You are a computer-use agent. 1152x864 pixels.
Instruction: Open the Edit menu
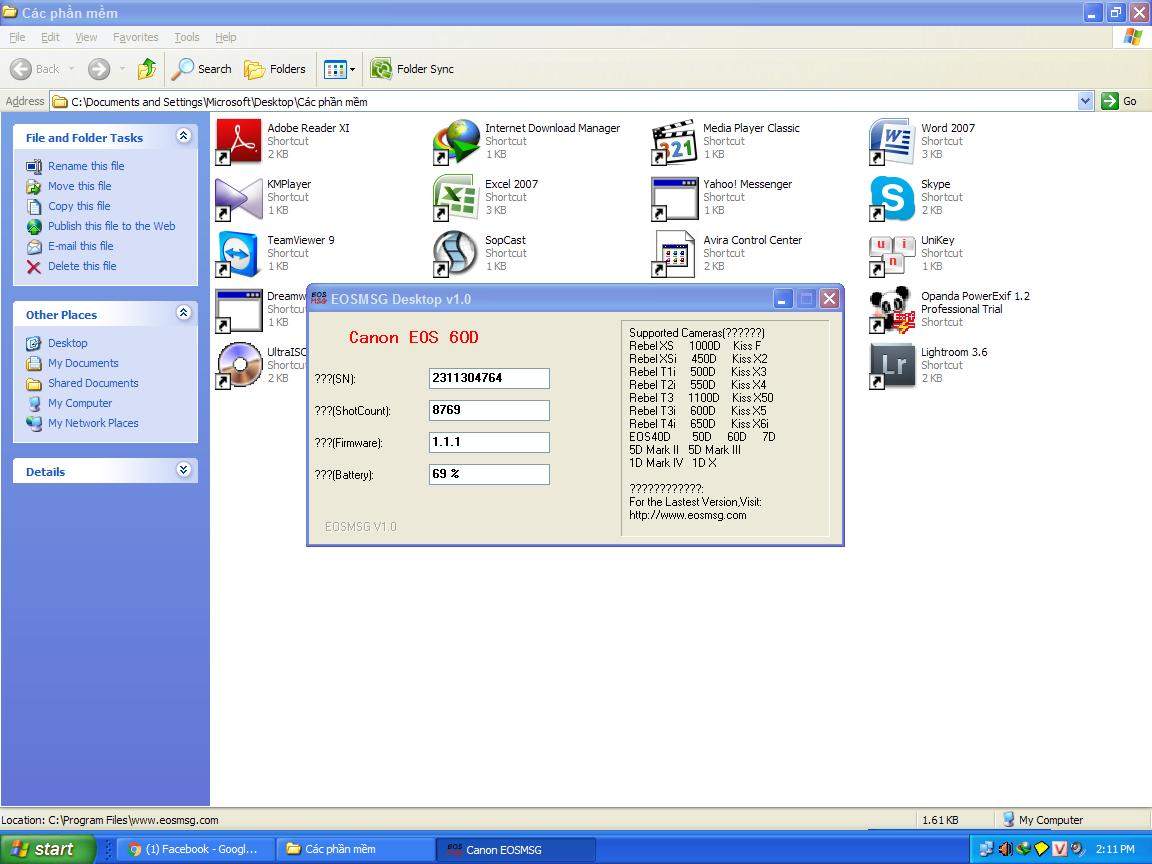click(x=50, y=37)
